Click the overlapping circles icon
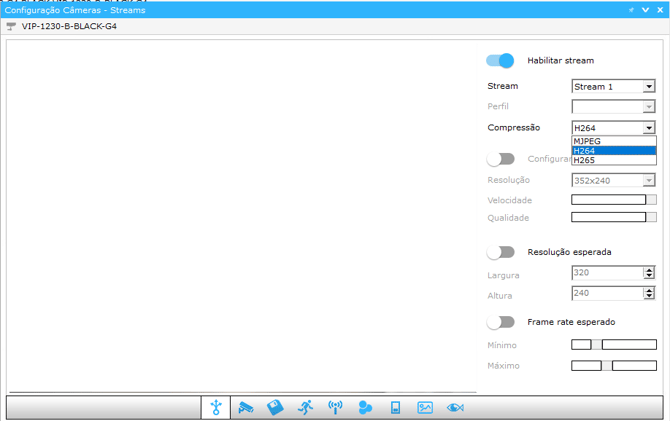The image size is (670, 421). (x=365, y=407)
